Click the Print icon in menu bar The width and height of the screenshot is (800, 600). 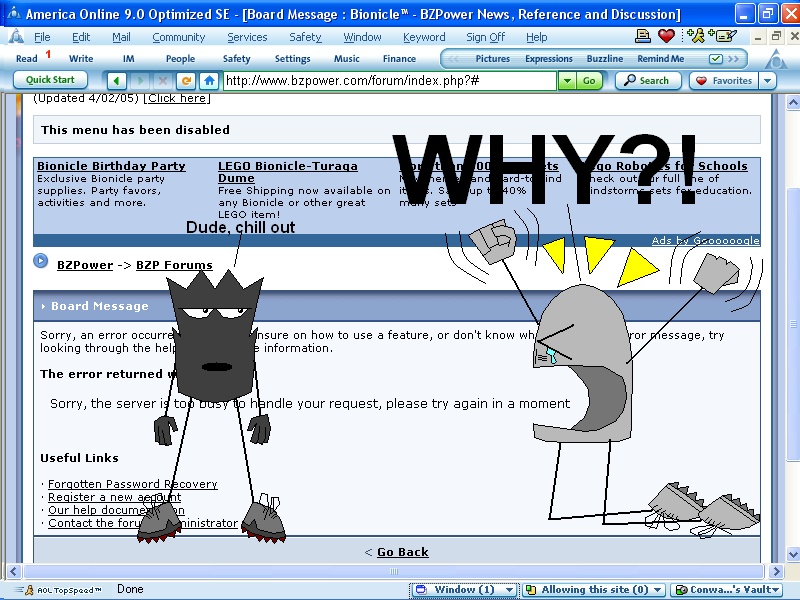point(642,36)
